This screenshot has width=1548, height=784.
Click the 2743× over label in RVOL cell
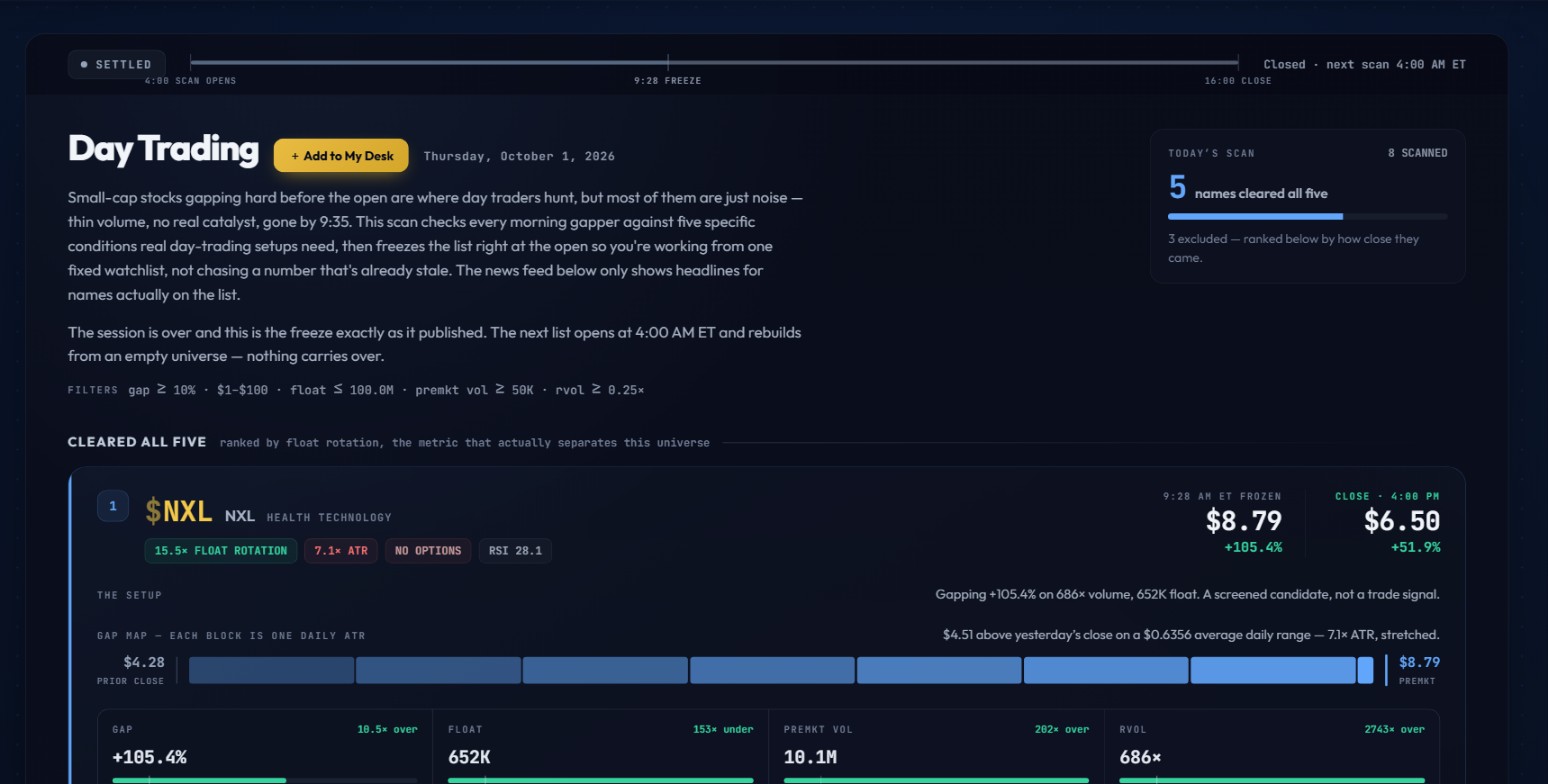[1394, 729]
